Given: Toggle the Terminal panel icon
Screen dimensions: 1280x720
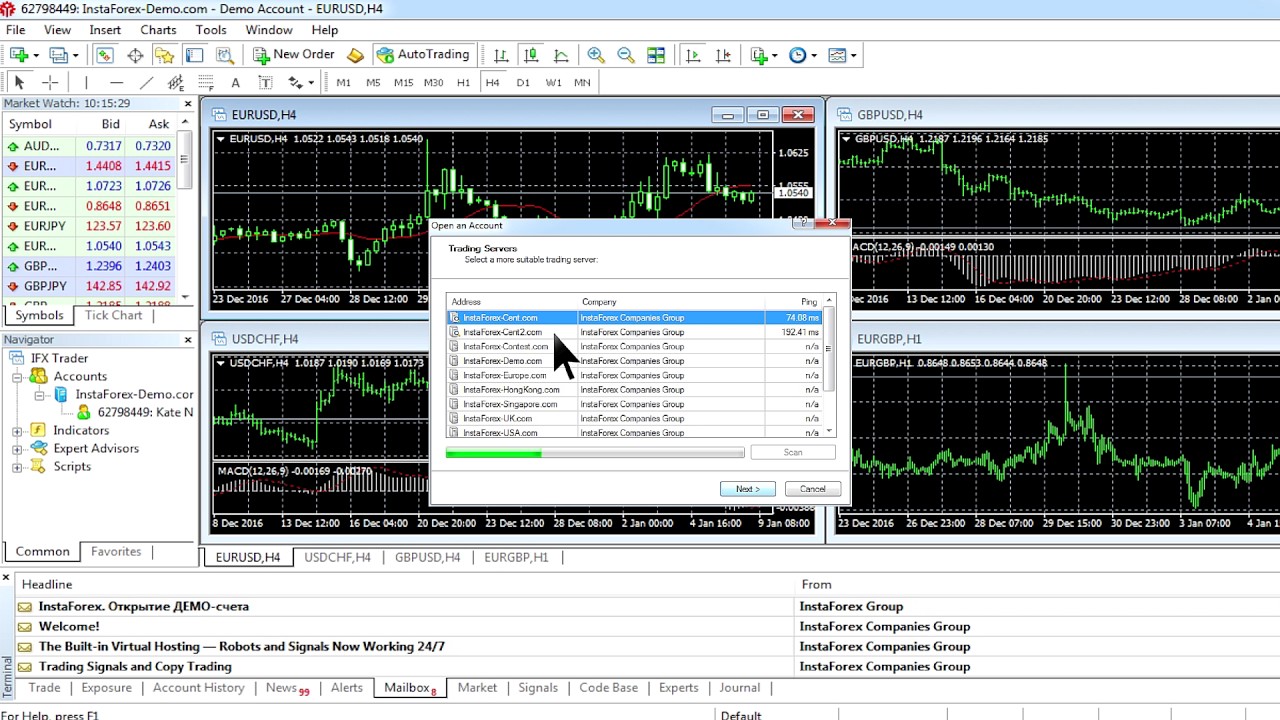Looking at the screenshot, I should [x=194, y=55].
